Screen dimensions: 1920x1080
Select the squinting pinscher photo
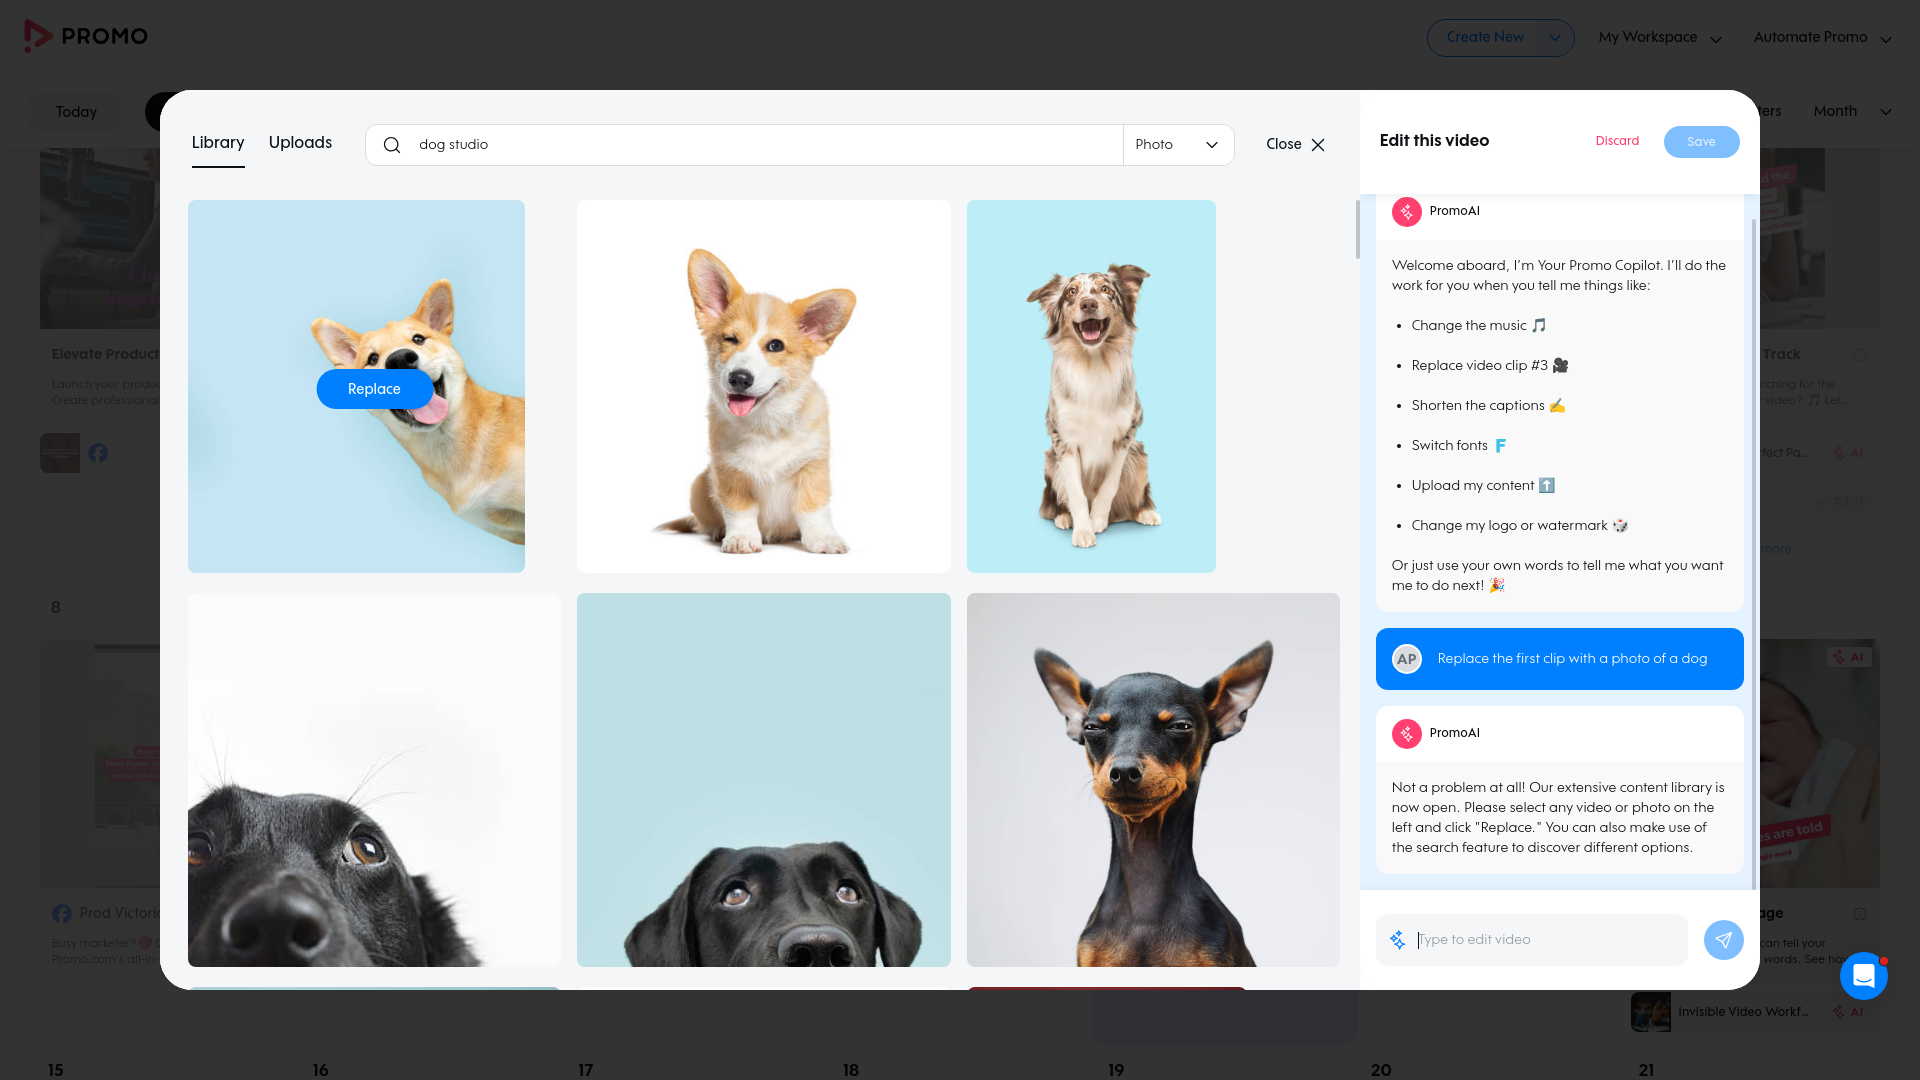click(x=1153, y=780)
